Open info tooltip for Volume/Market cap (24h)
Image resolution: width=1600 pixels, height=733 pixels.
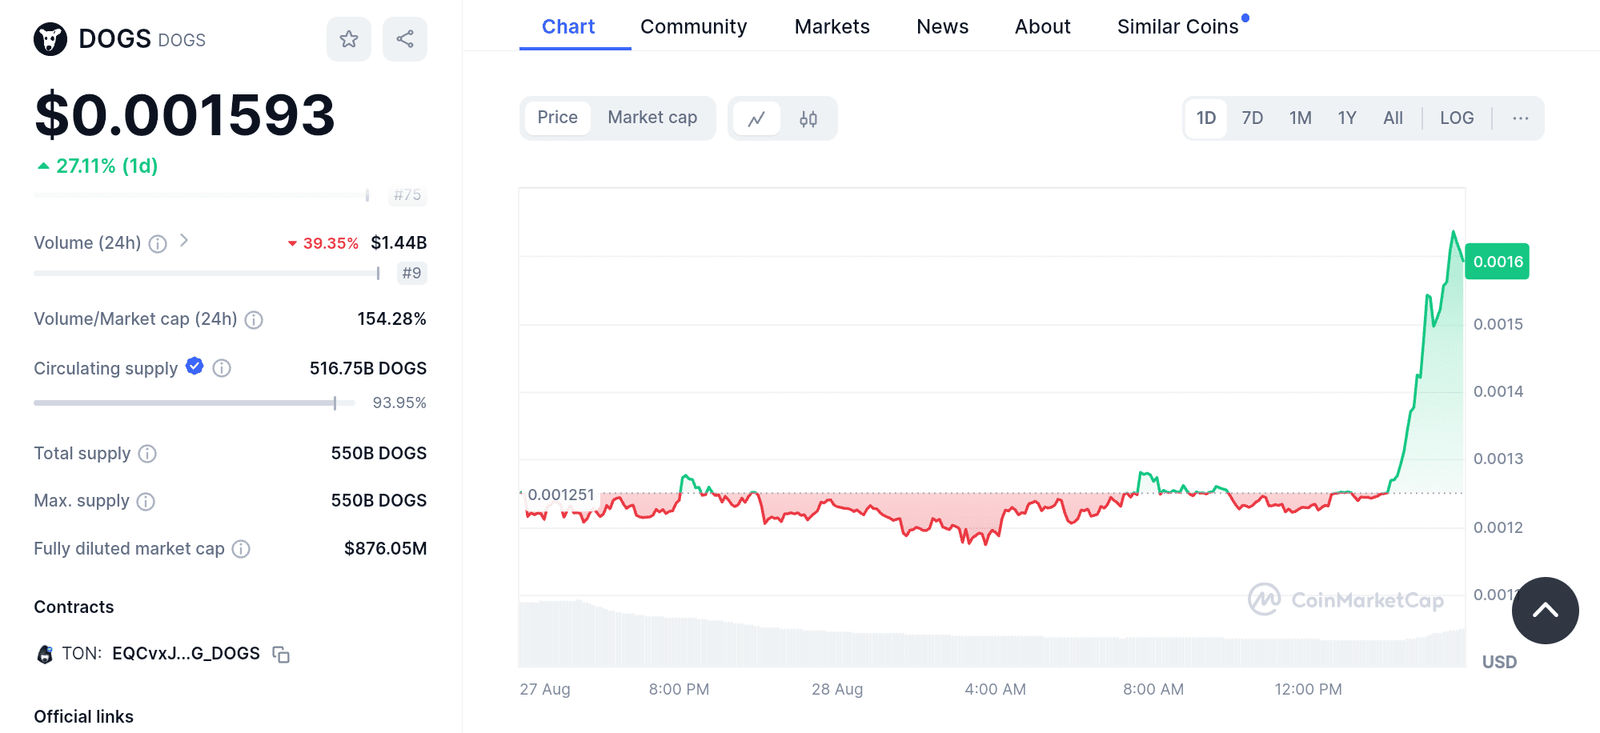tap(254, 320)
